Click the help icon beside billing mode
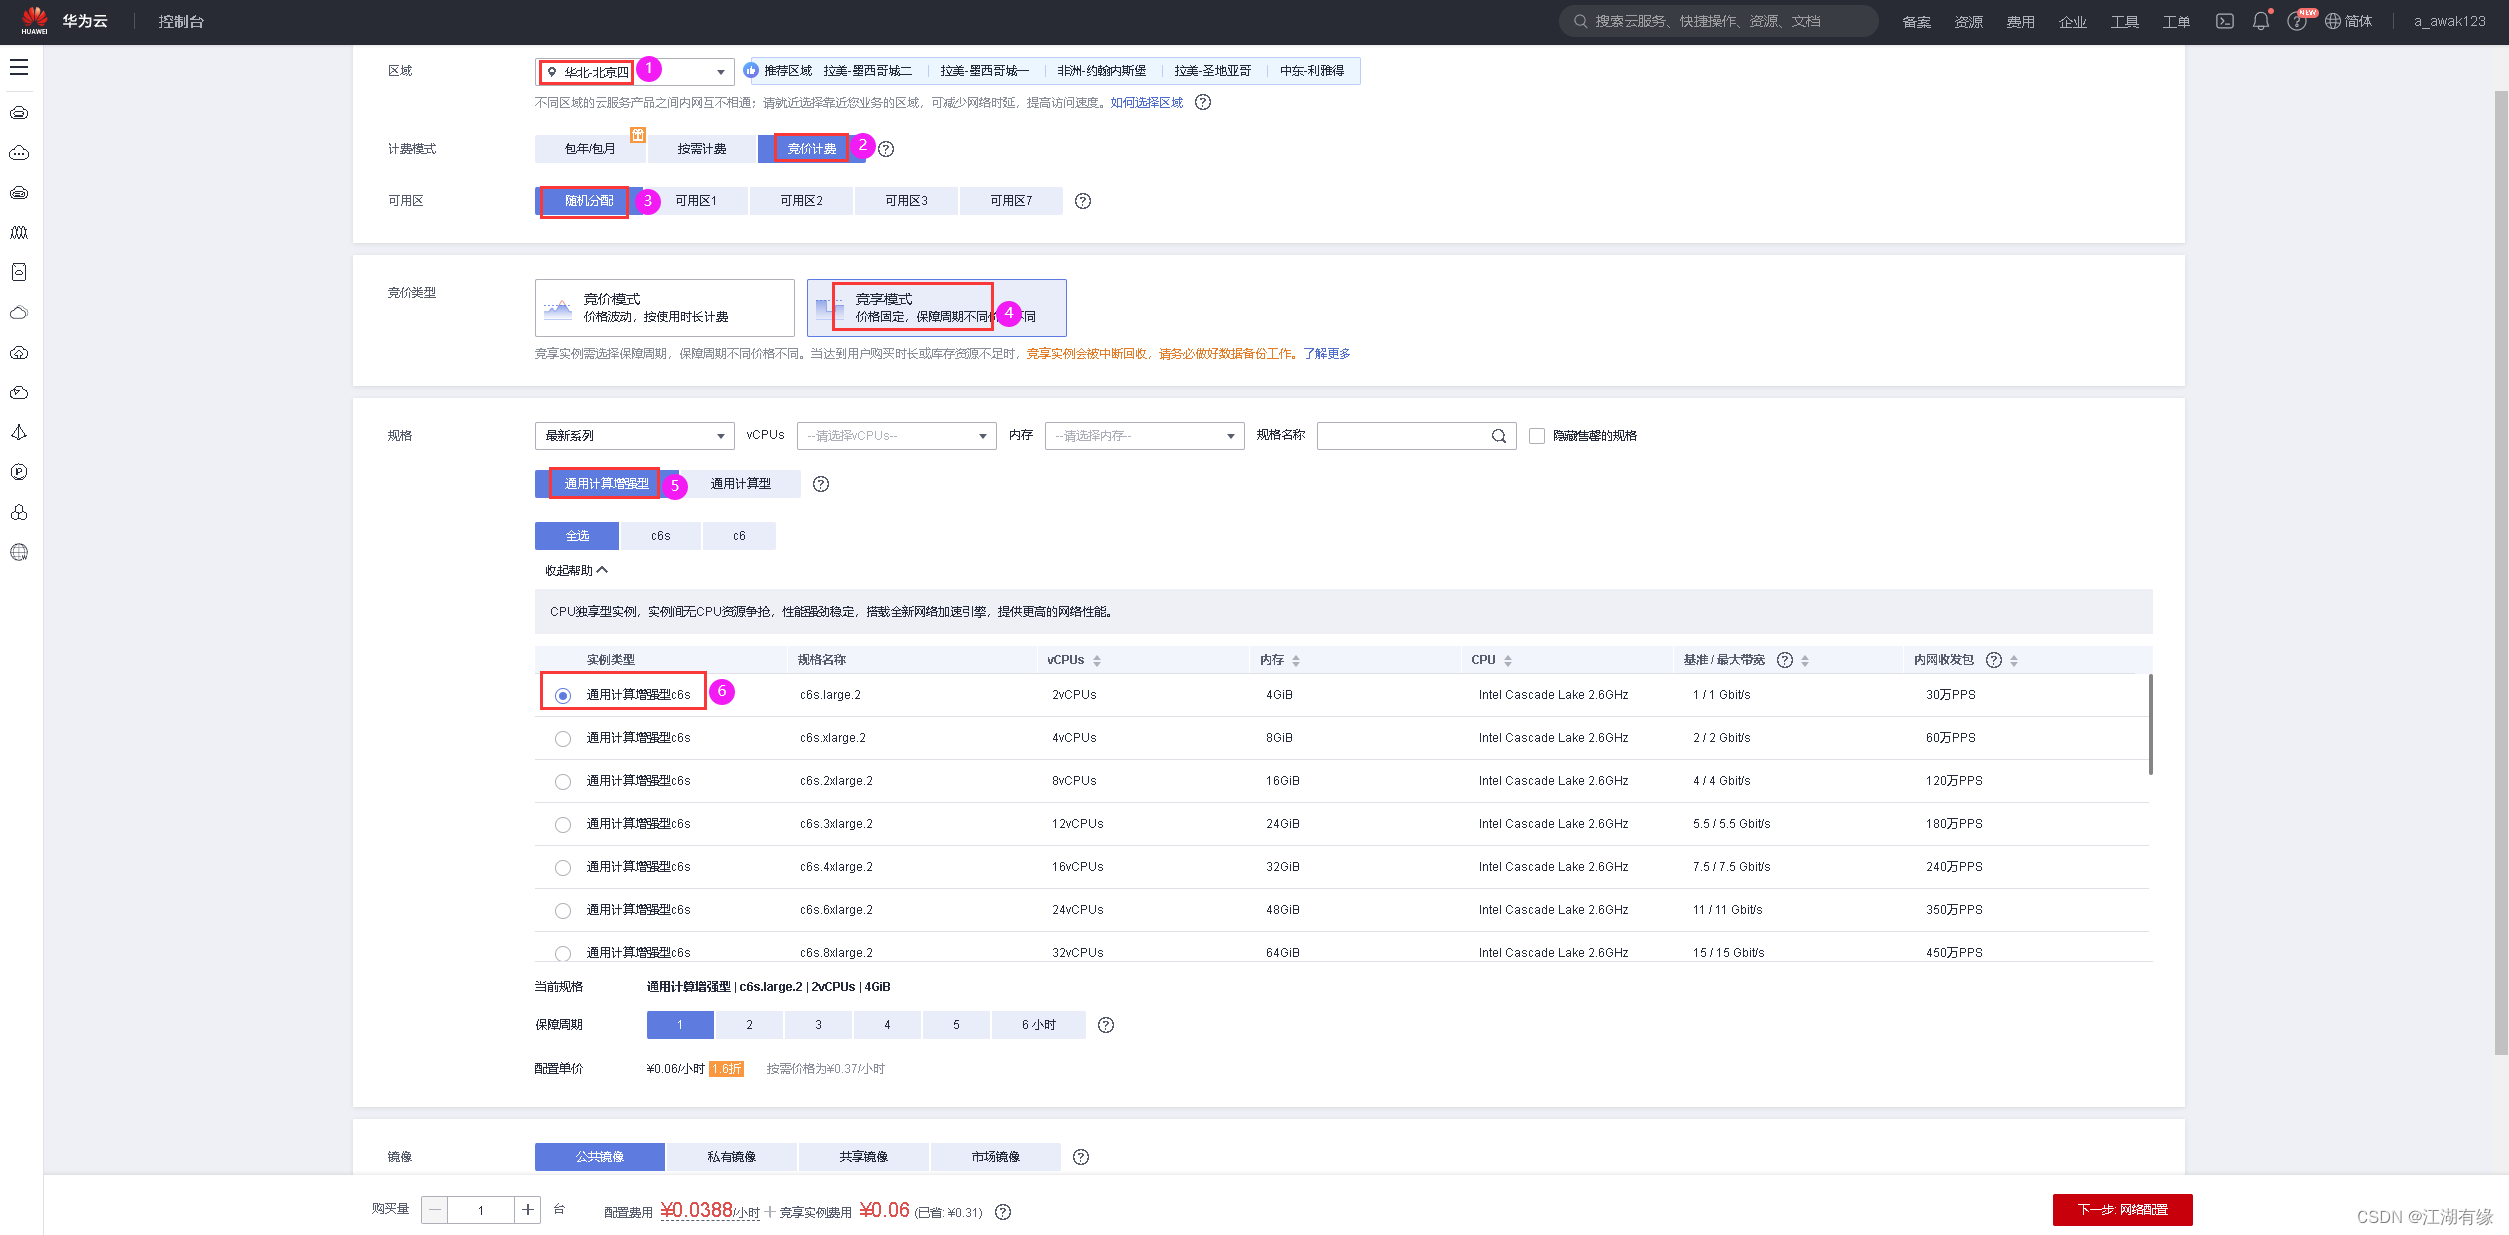The width and height of the screenshot is (2509, 1235). tap(886, 149)
